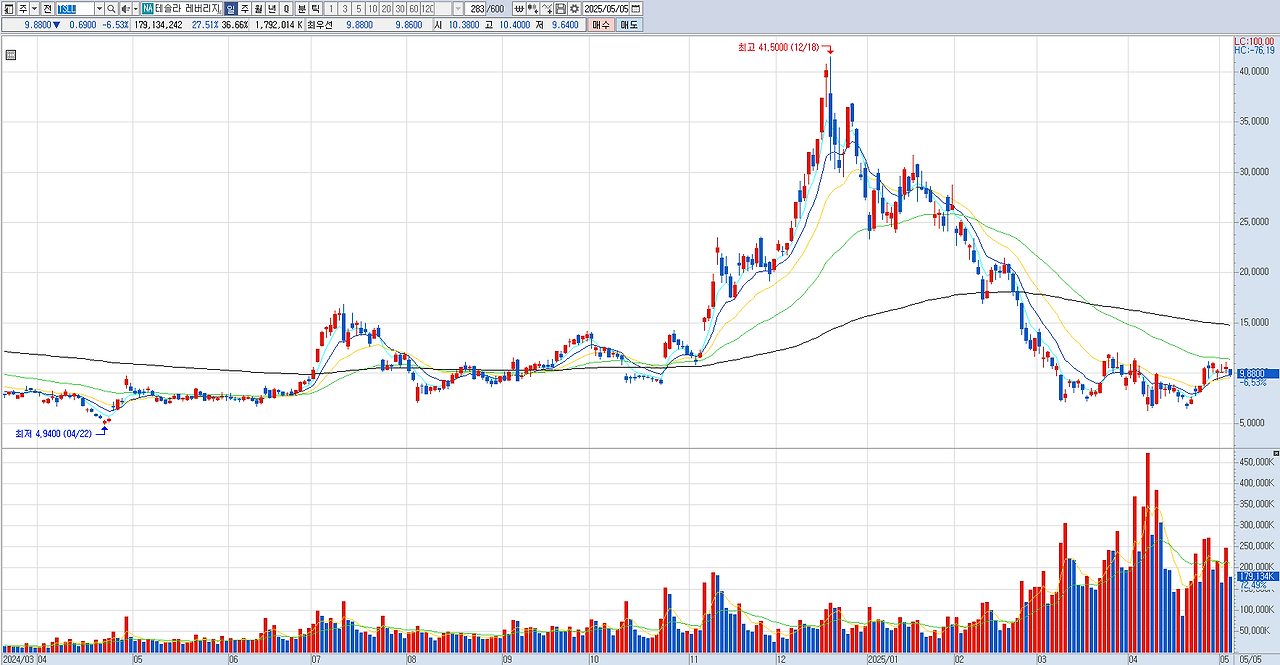Viewport: 1280px width, 665px height.
Task: Click the 최저 4.9400 (04/22) low label
Action: coord(54,434)
